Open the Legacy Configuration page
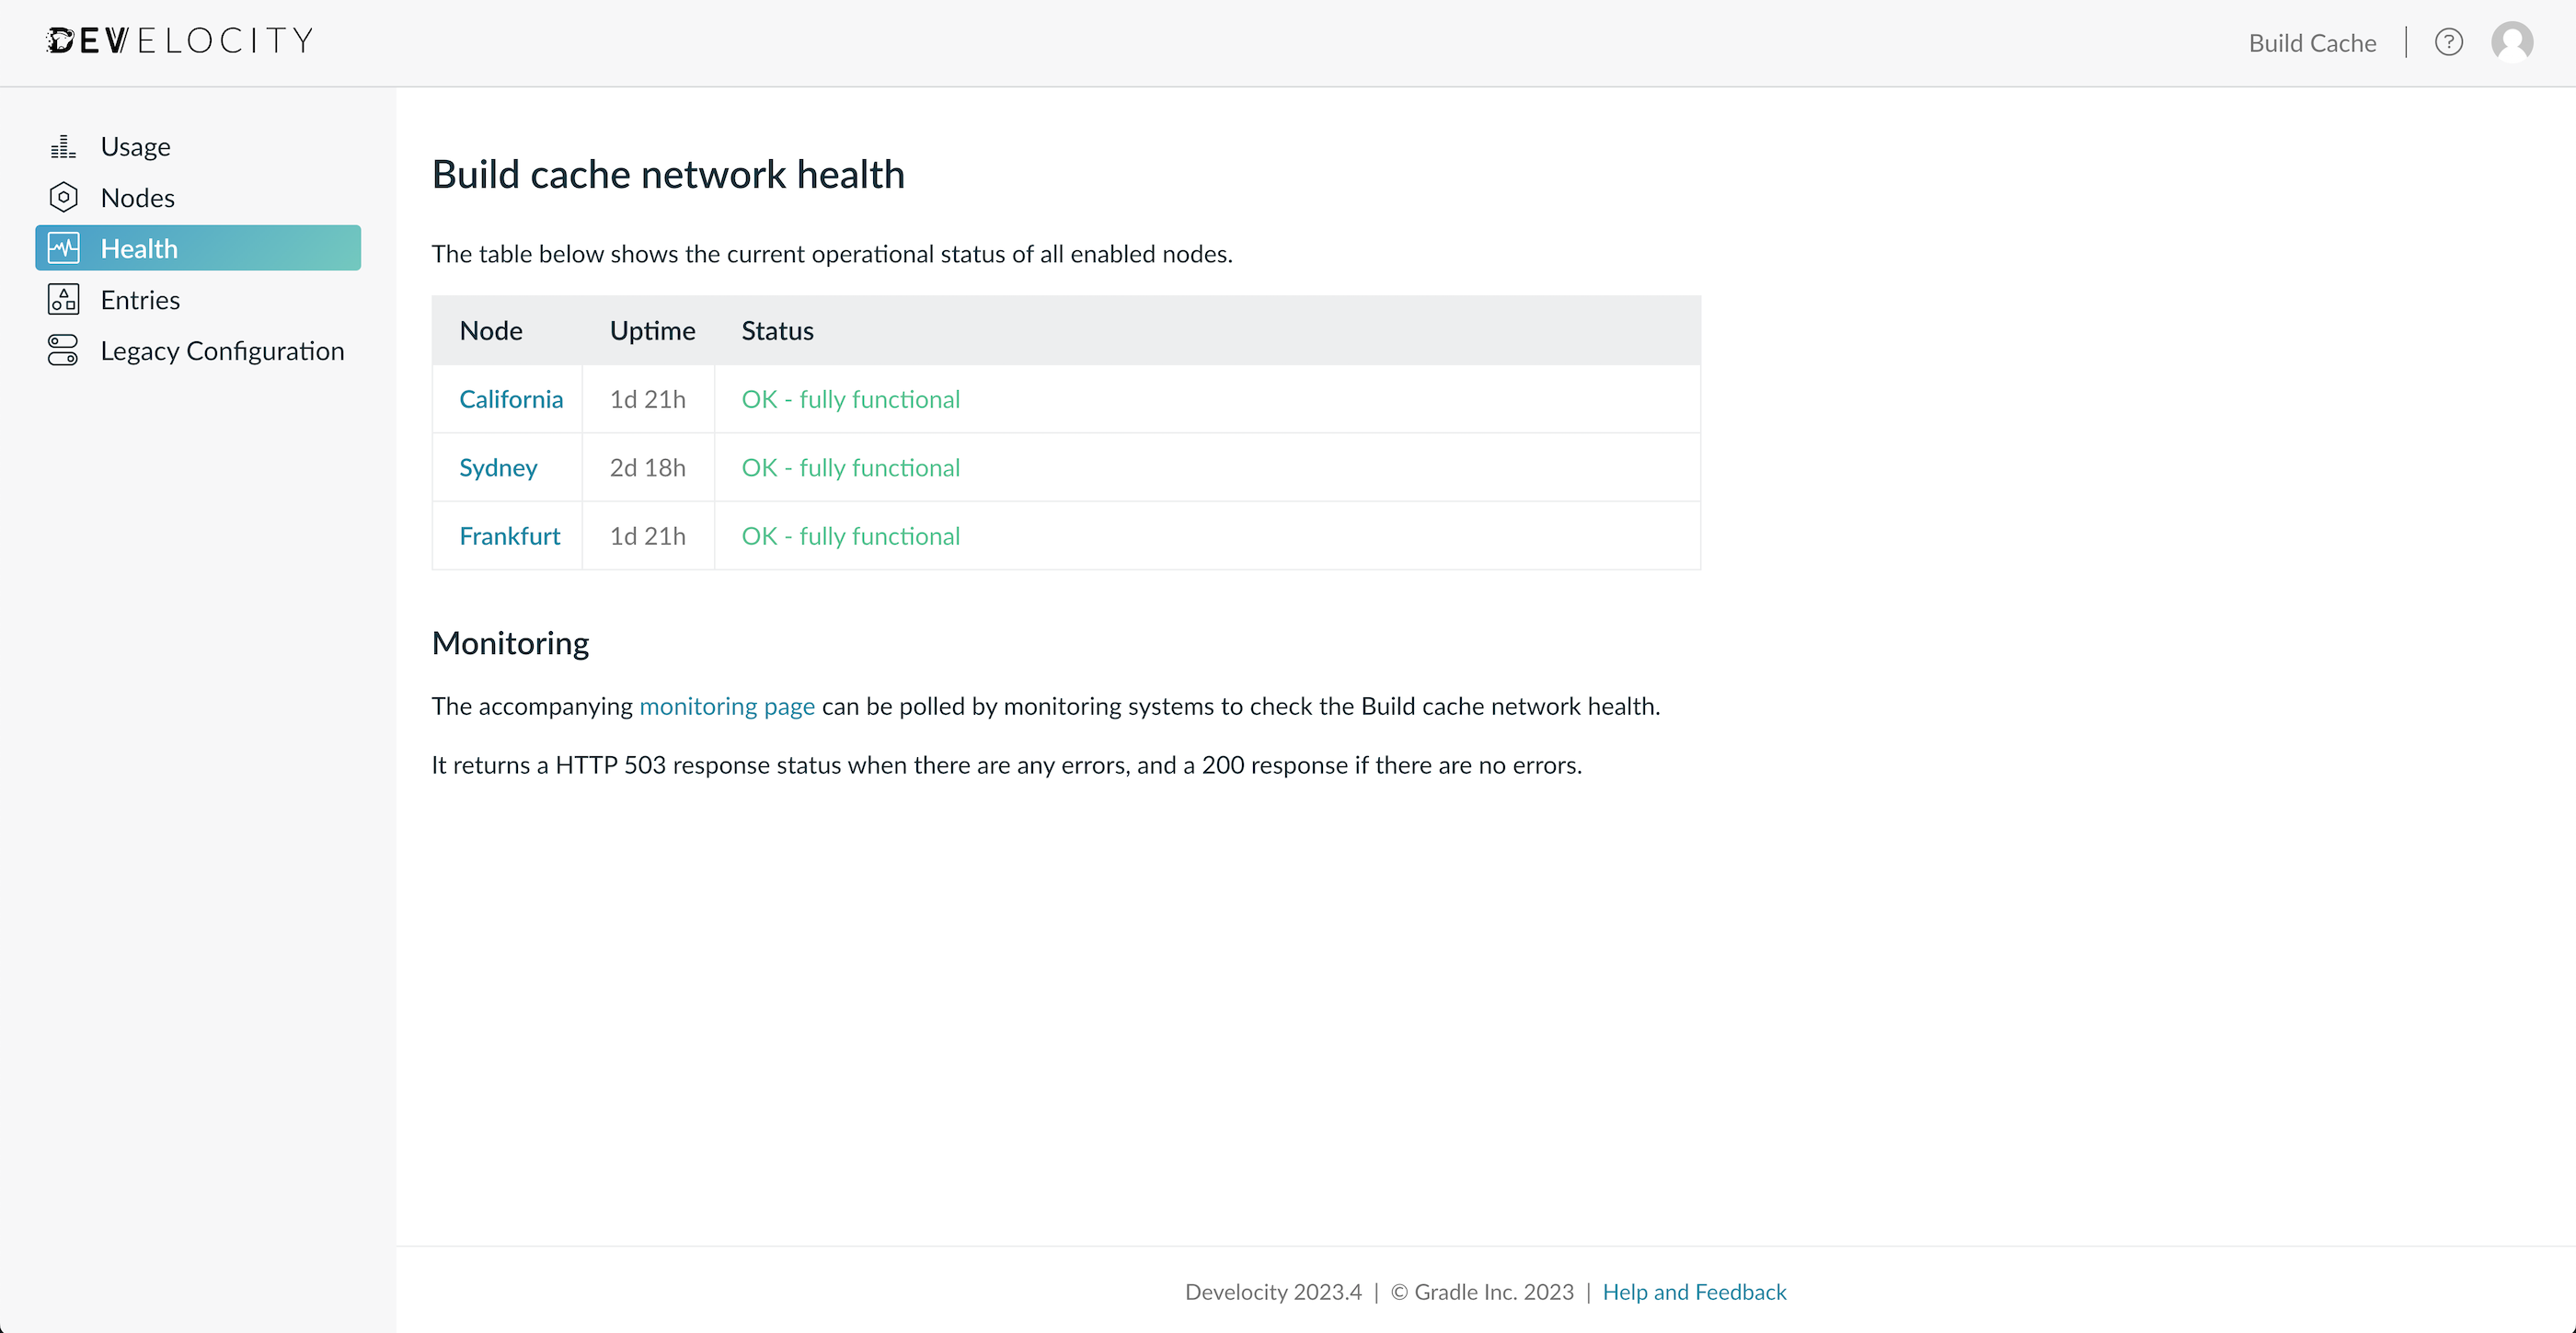This screenshot has height=1333, width=2576. (x=222, y=351)
